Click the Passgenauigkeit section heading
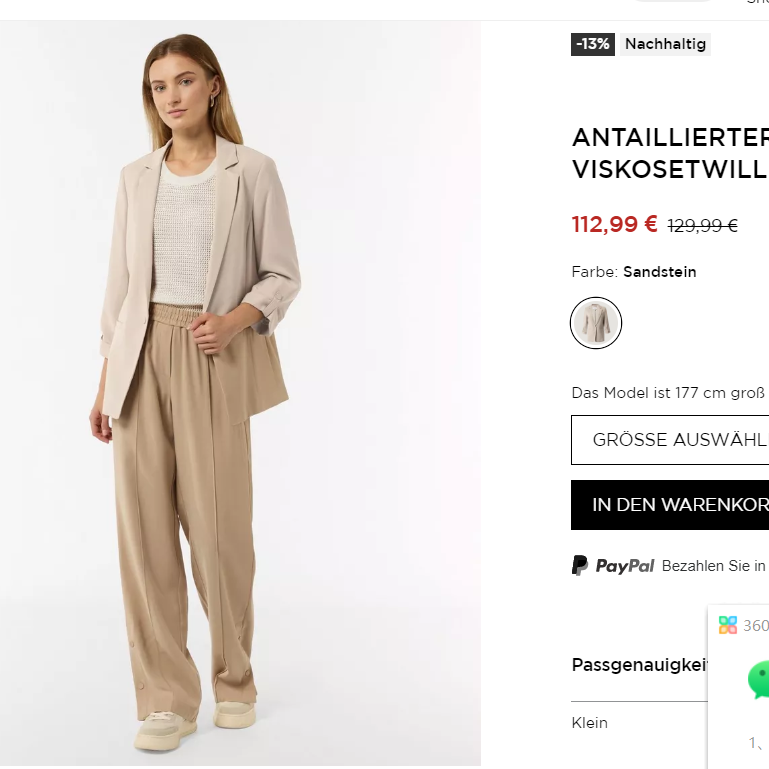The width and height of the screenshot is (769, 769). click(640, 665)
